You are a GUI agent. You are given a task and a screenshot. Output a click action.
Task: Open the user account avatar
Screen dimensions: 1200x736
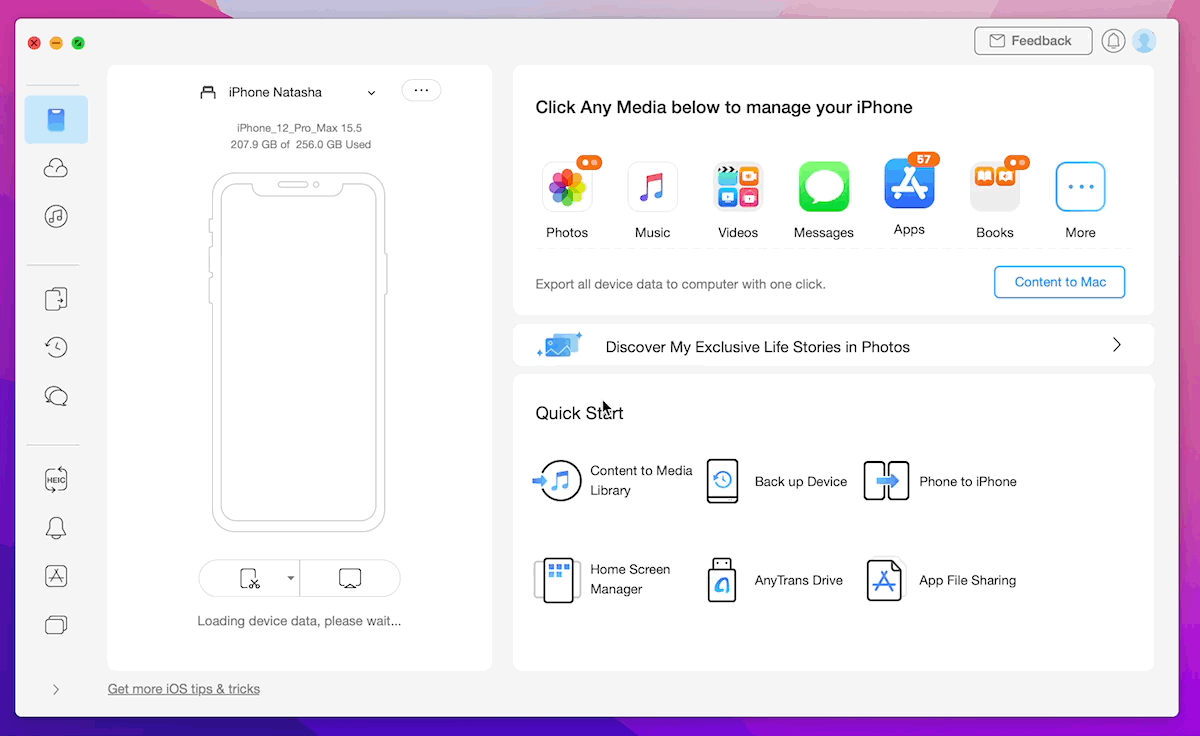point(1145,41)
